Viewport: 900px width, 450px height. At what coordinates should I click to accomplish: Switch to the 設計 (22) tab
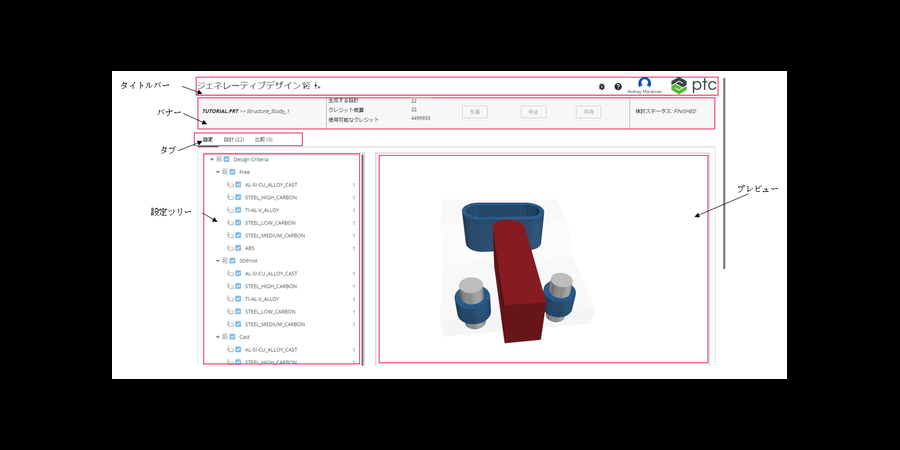[234, 139]
